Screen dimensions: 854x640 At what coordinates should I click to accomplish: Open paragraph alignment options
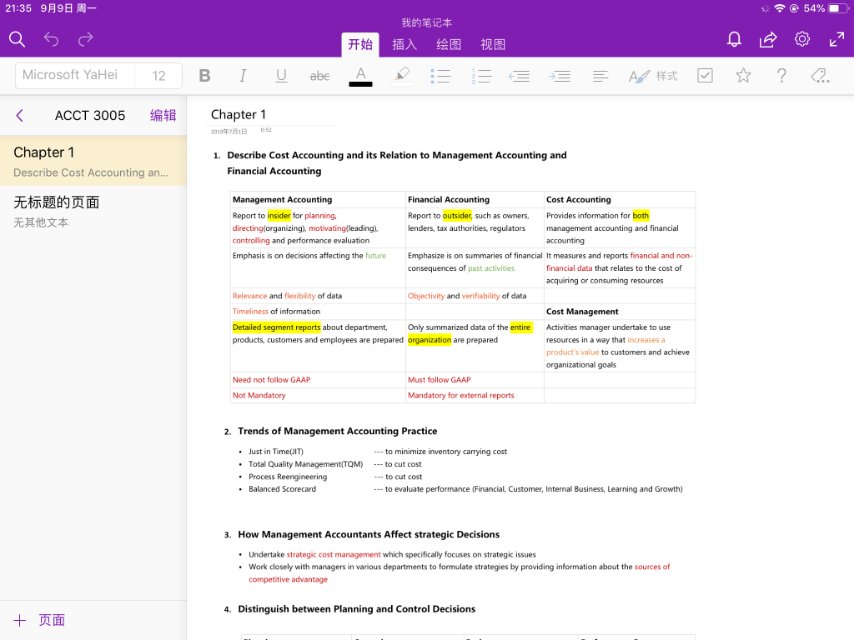point(600,76)
